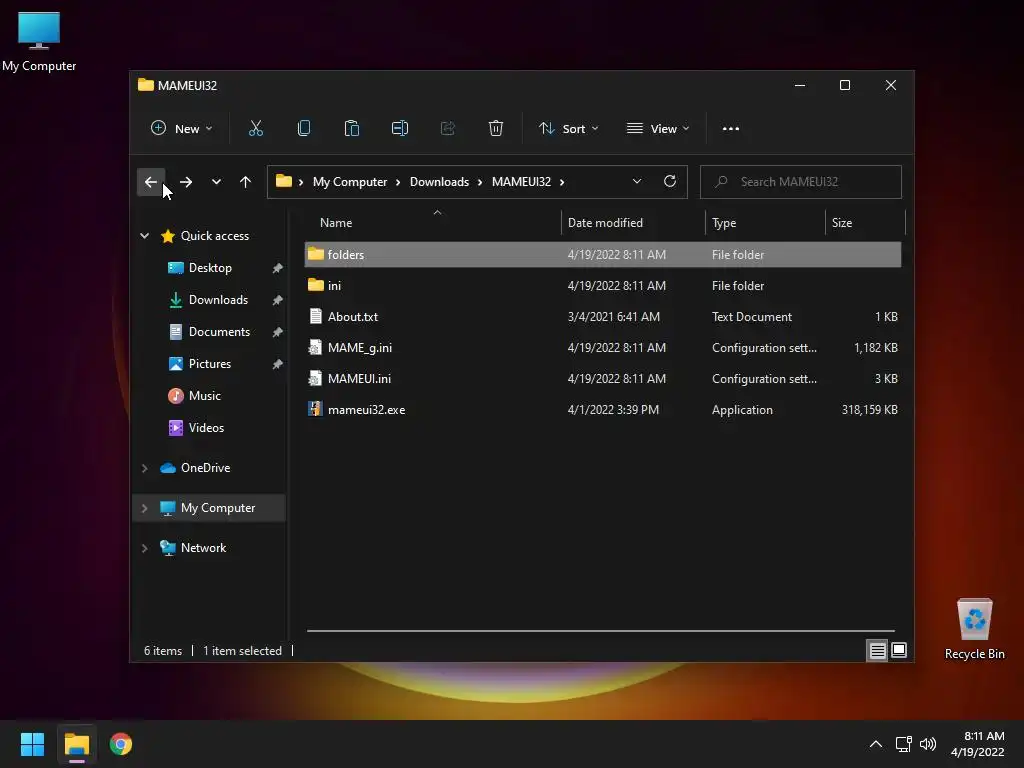This screenshot has height=768, width=1024.
Task: Open the My Computer desktop icon
Action: (x=39, y=41)
